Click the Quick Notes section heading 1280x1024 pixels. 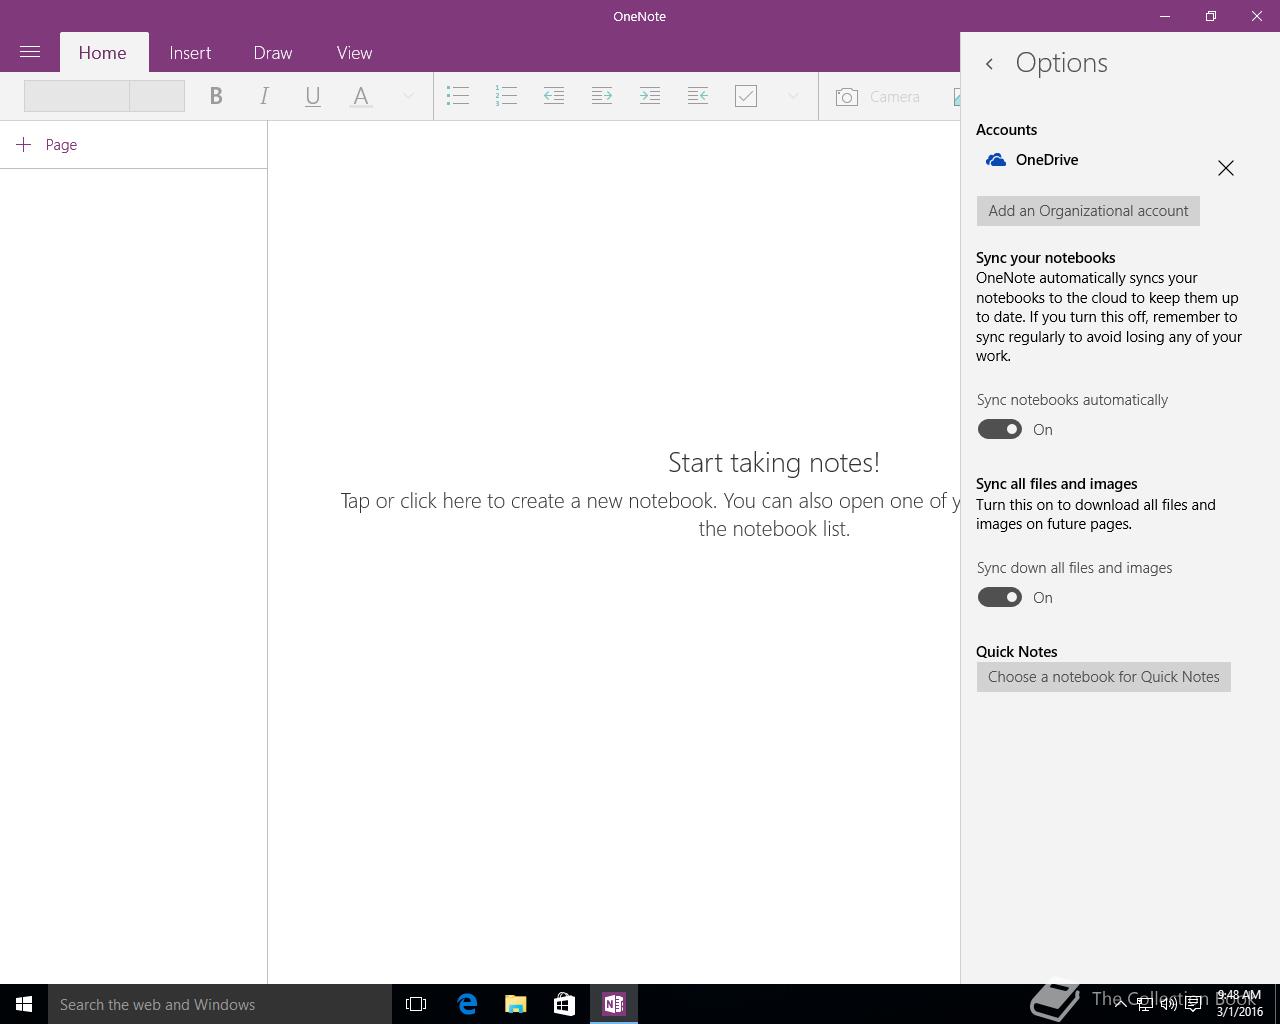click(x=1016, y=652)
